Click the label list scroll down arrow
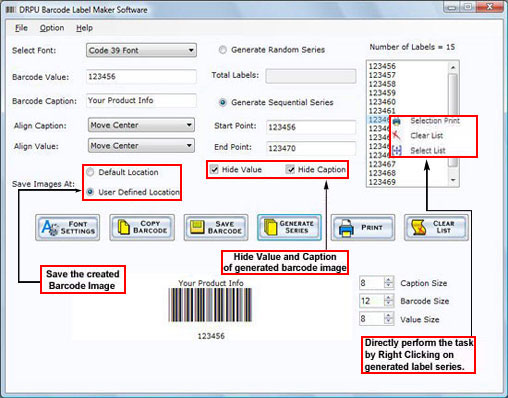The width and height of the screenshot is (508, 398). (453, 180)
